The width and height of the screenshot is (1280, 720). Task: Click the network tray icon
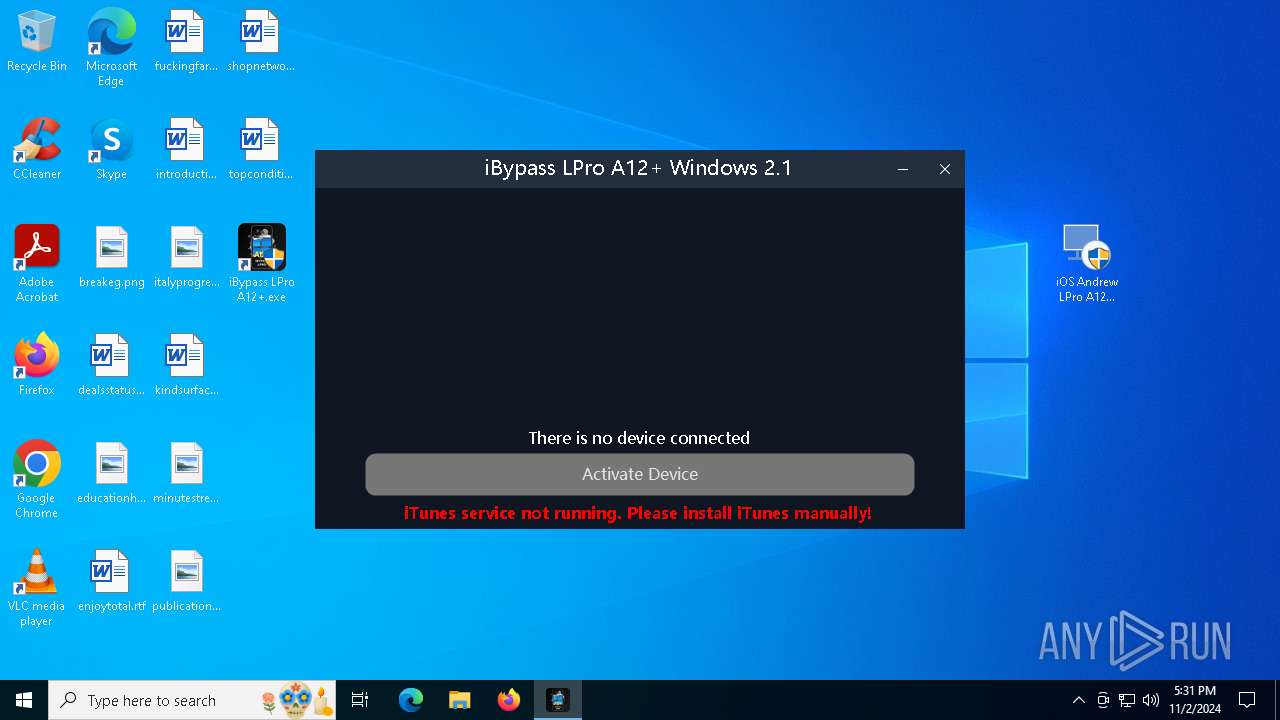(x=1127, y=700)
